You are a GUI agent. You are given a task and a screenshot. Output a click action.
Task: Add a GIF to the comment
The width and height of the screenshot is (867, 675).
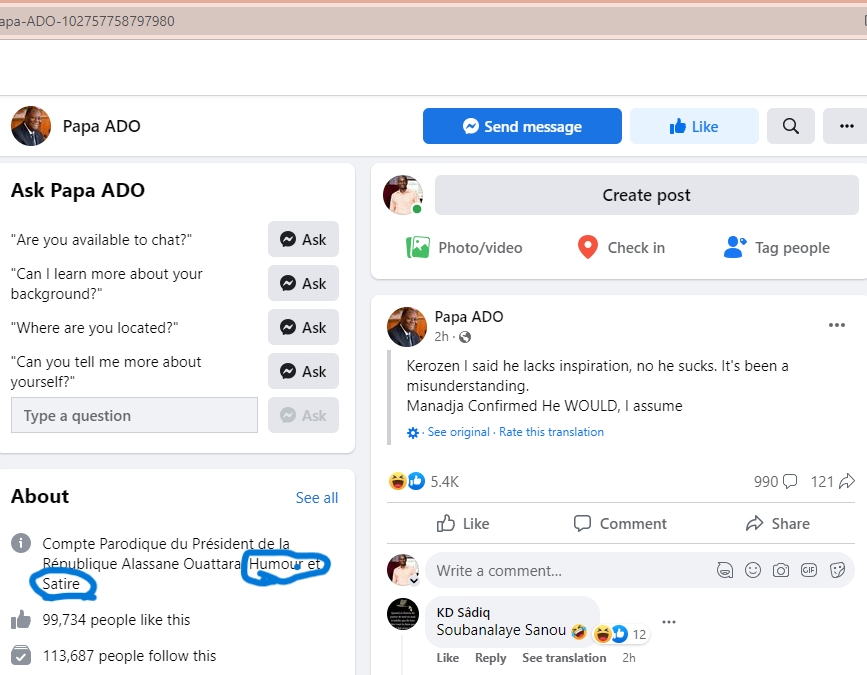[809, 570]
